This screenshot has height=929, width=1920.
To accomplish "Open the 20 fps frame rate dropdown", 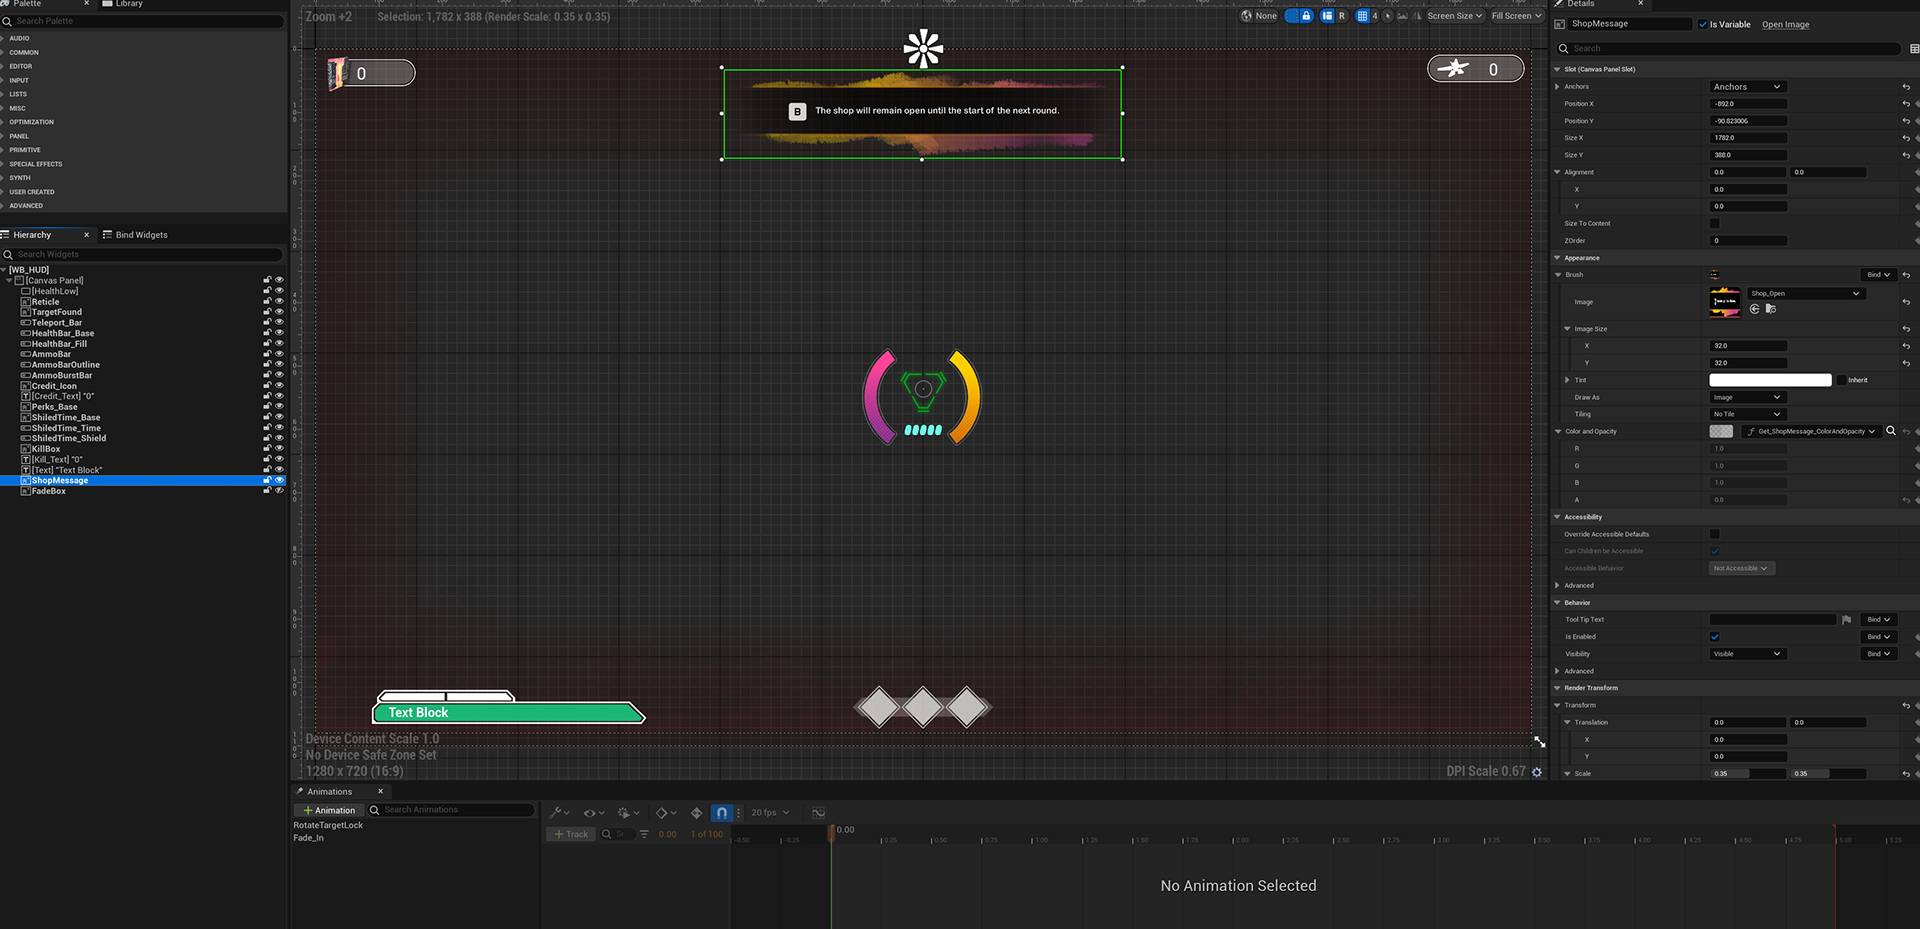I will 770,813.
